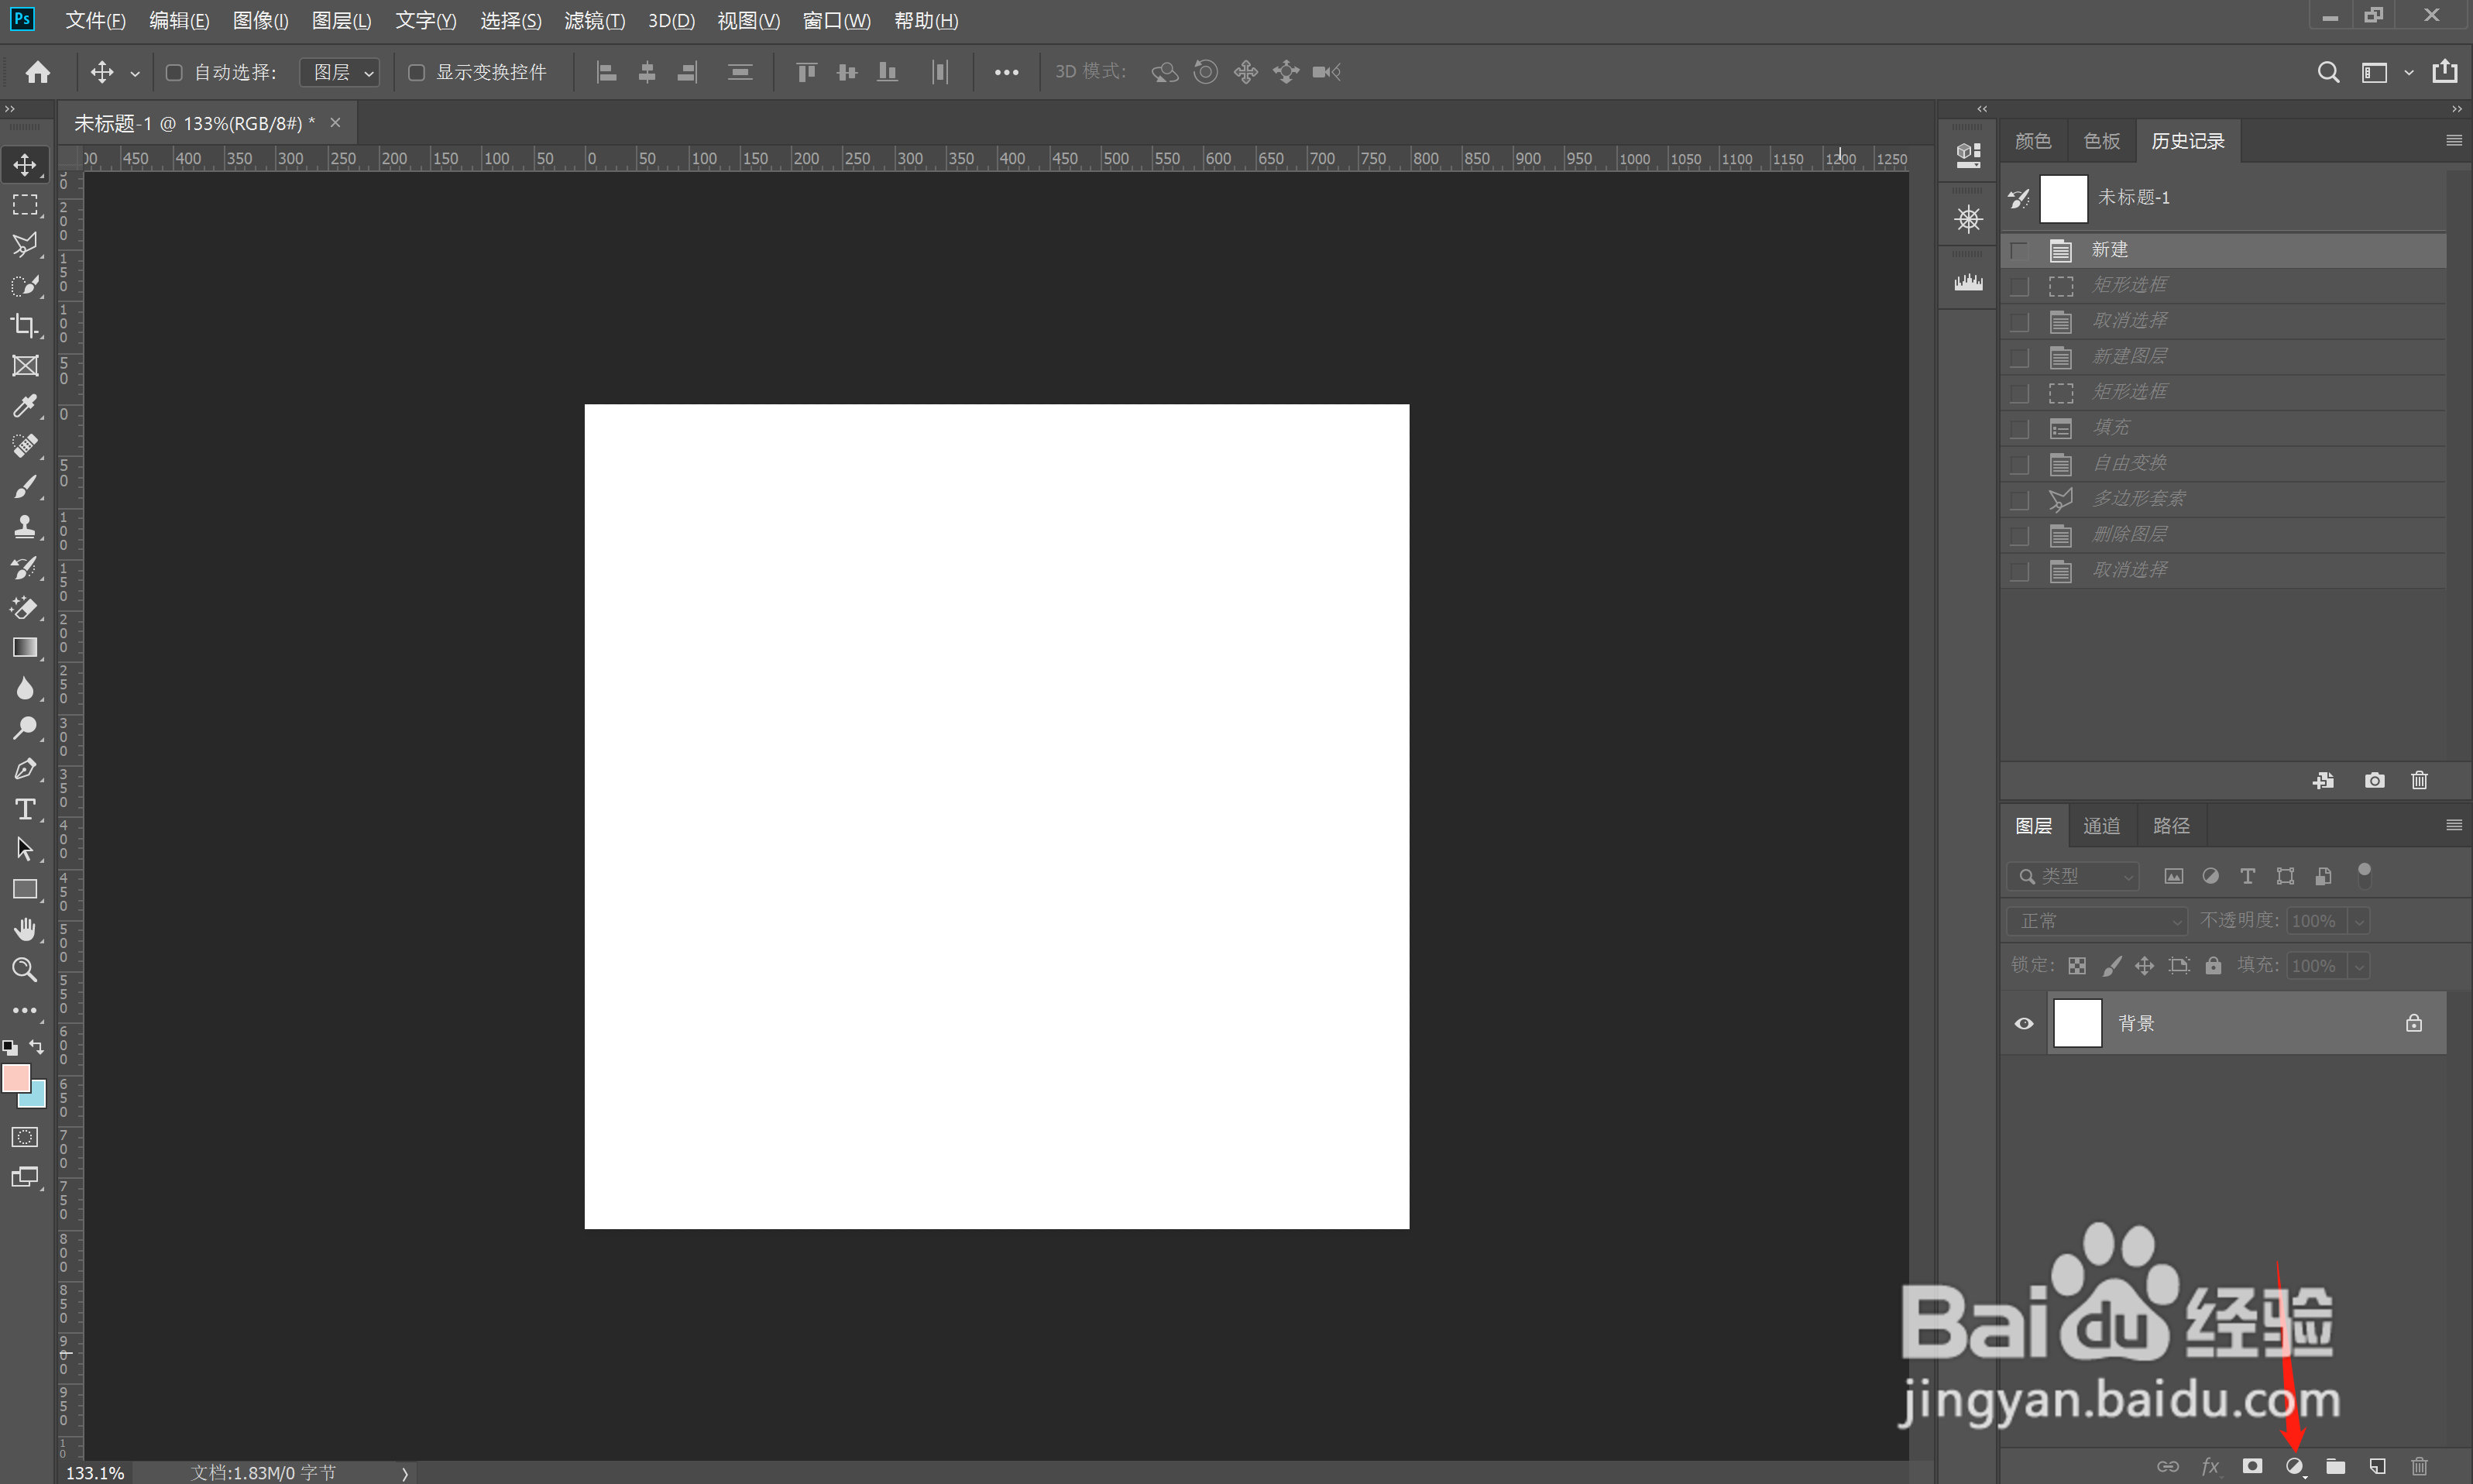Select the Blur tool
This screenshot has width=2473, height=1484.
(25, 688)
